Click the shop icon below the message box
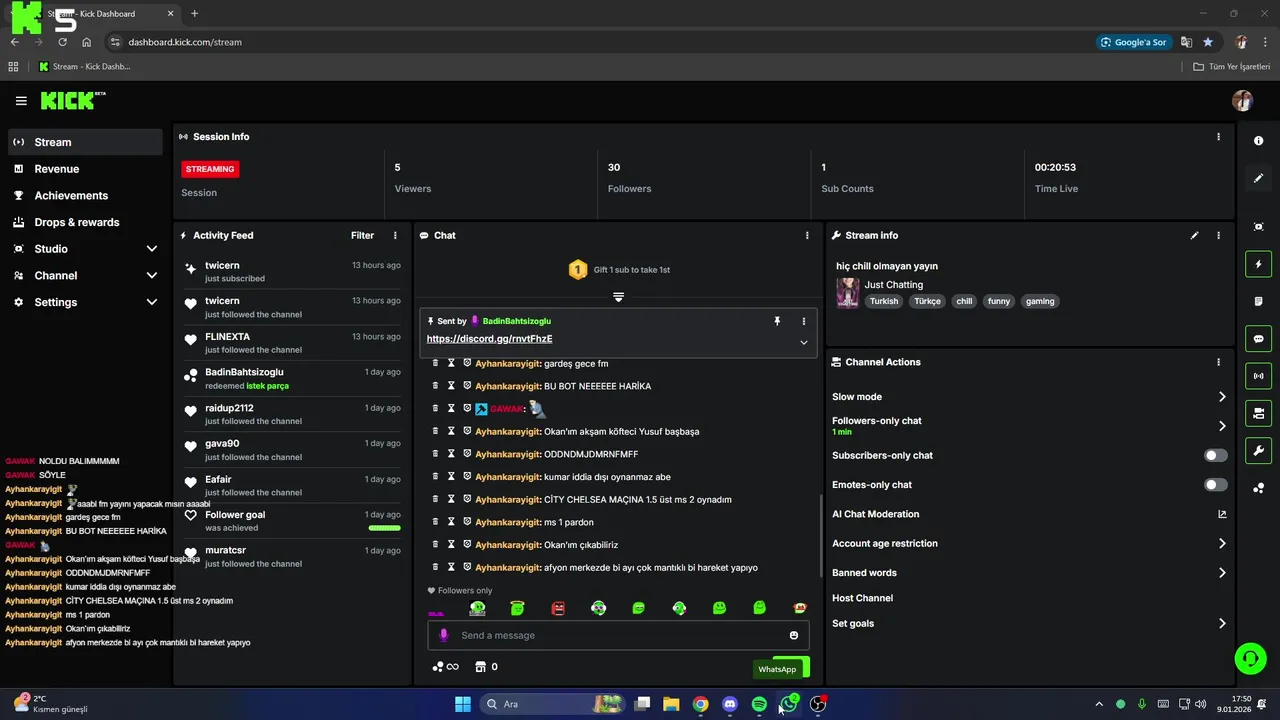The image size is (1280, 720). tap(480, 667)
